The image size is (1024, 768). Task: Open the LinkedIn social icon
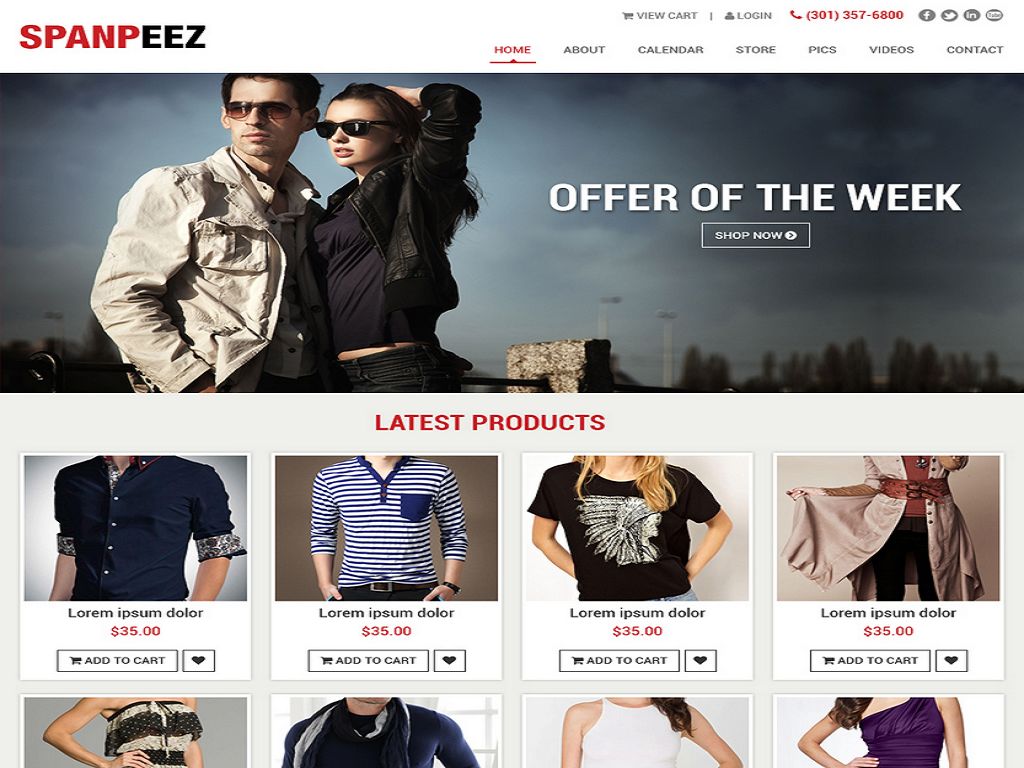pyautogui.click(x=972, y=15)
